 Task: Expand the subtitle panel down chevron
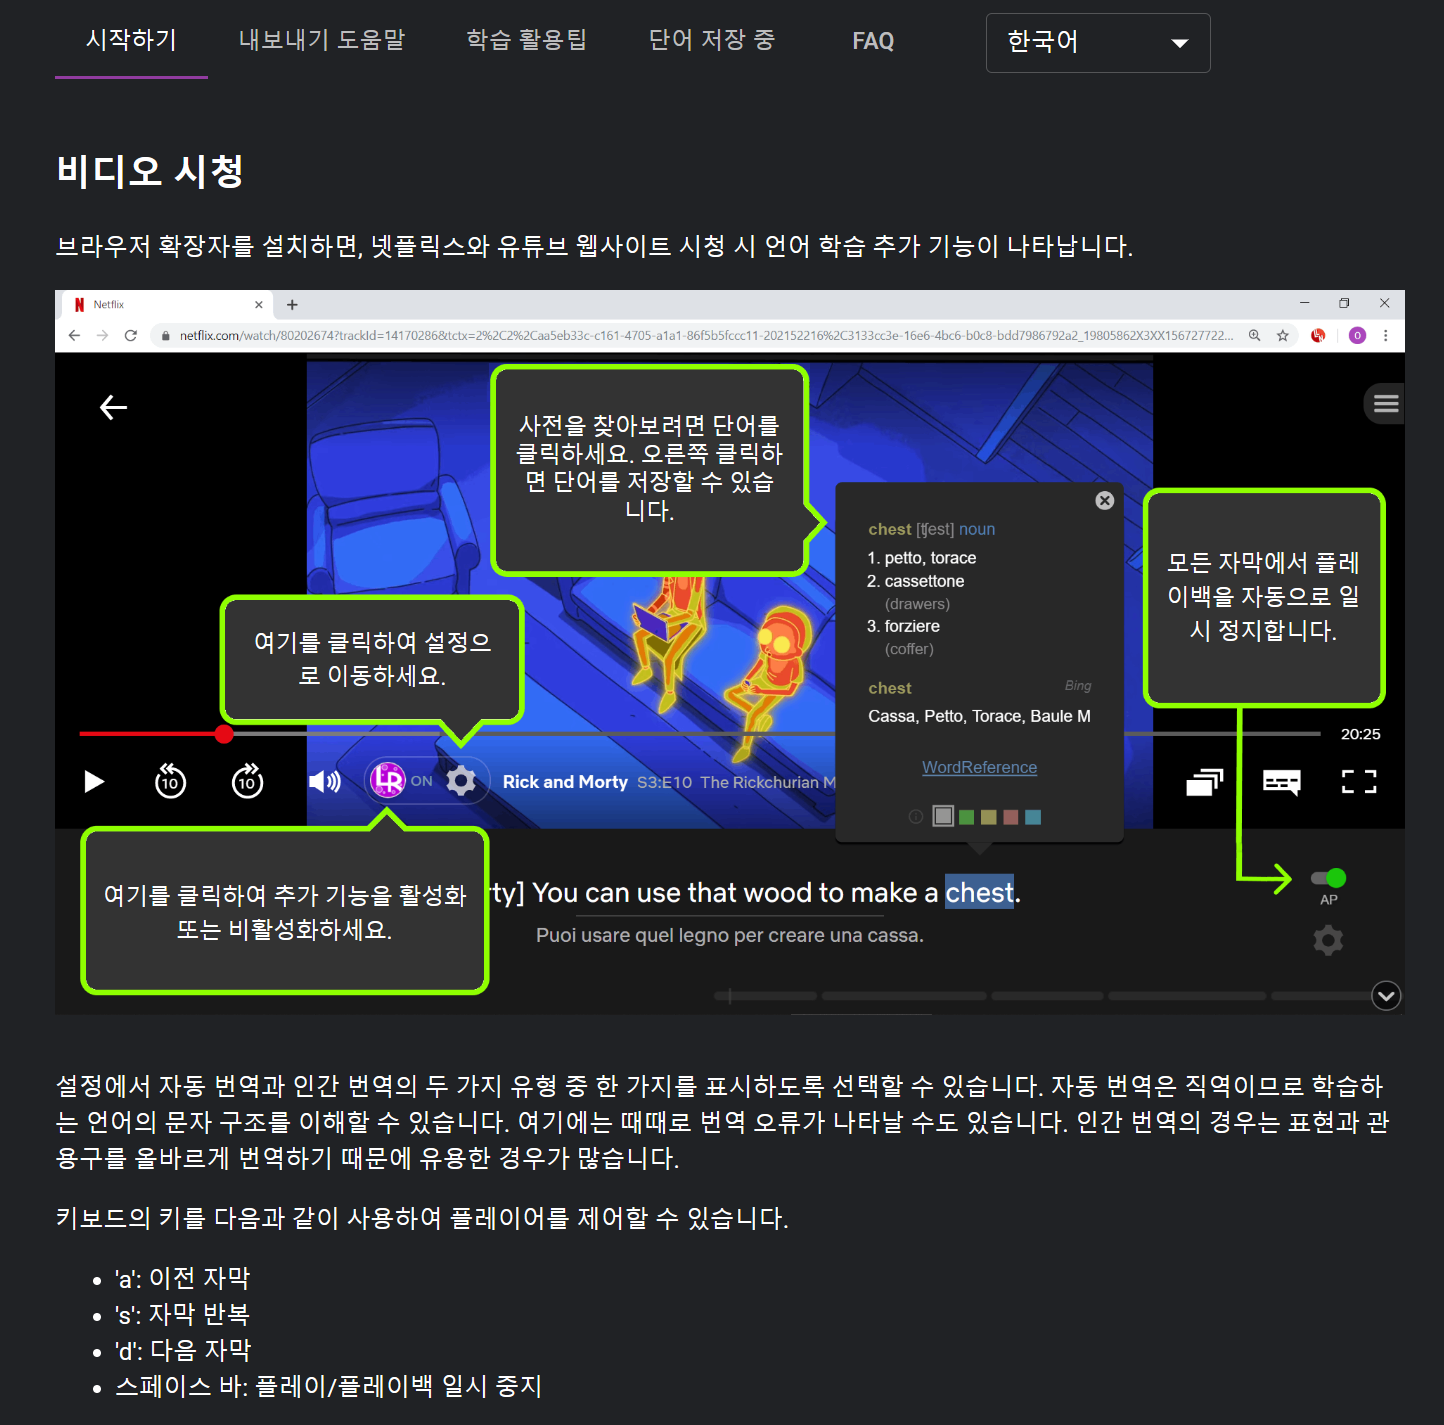pyautogui.click(x=1386, y=996)
